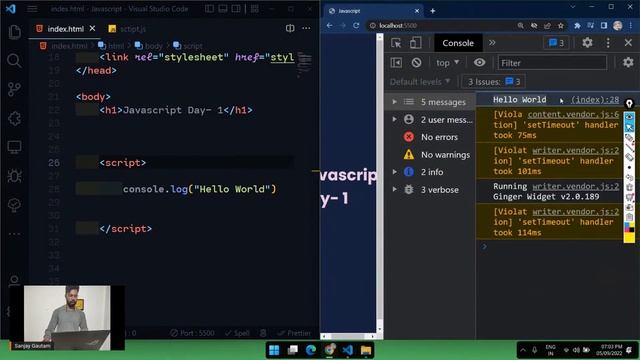Toggle the device toolbar in DevTools
Image resolution: width=640 pixels, height=360 pixels.
pos(416,43)
